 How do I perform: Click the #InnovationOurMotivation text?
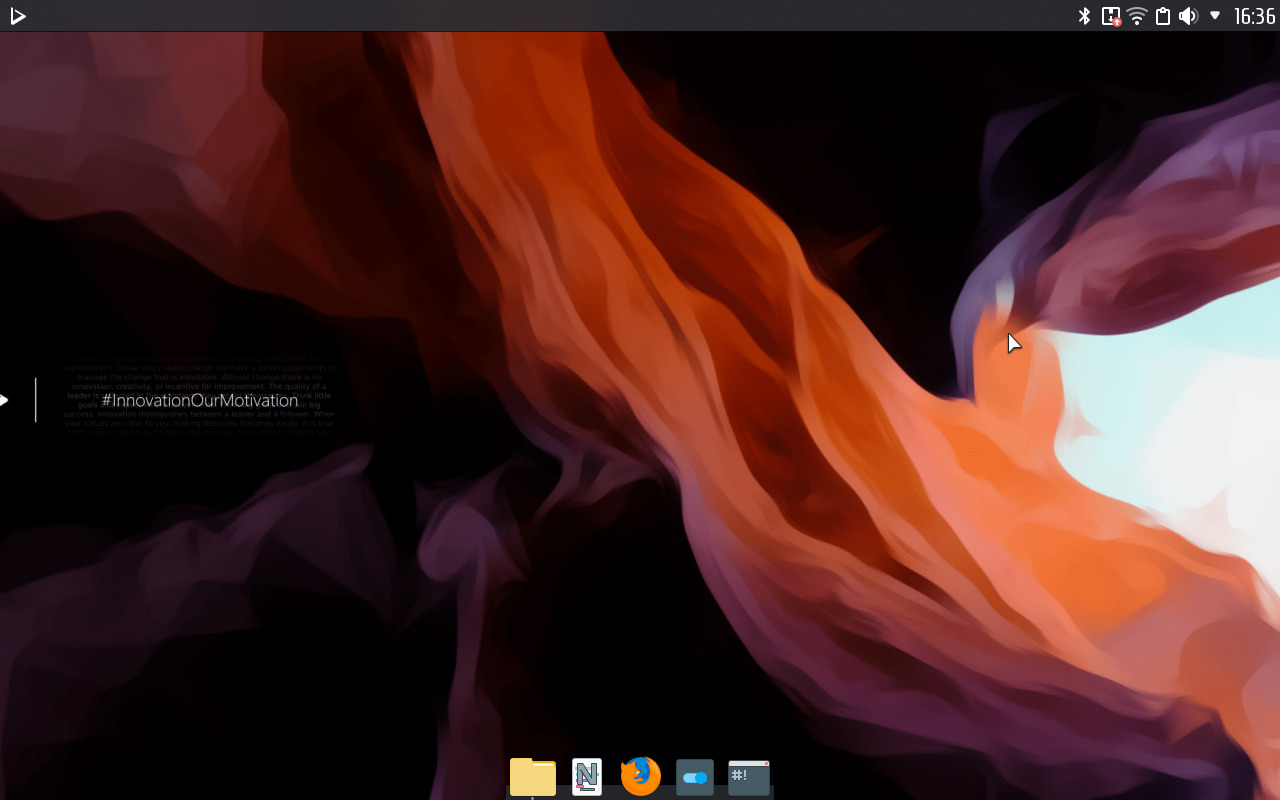coord(200,400)
